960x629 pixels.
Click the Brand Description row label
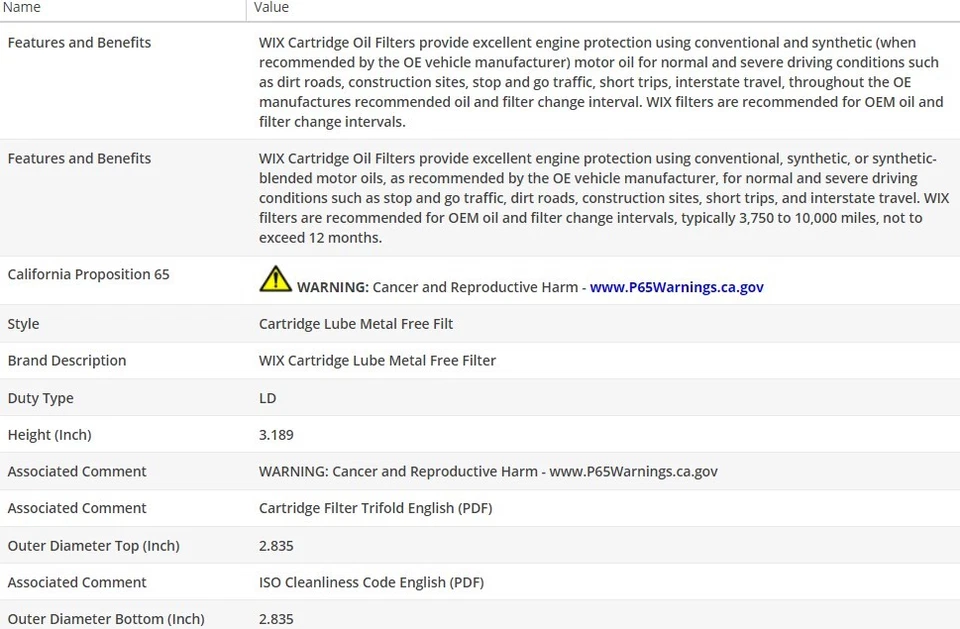tap(67, 361)
